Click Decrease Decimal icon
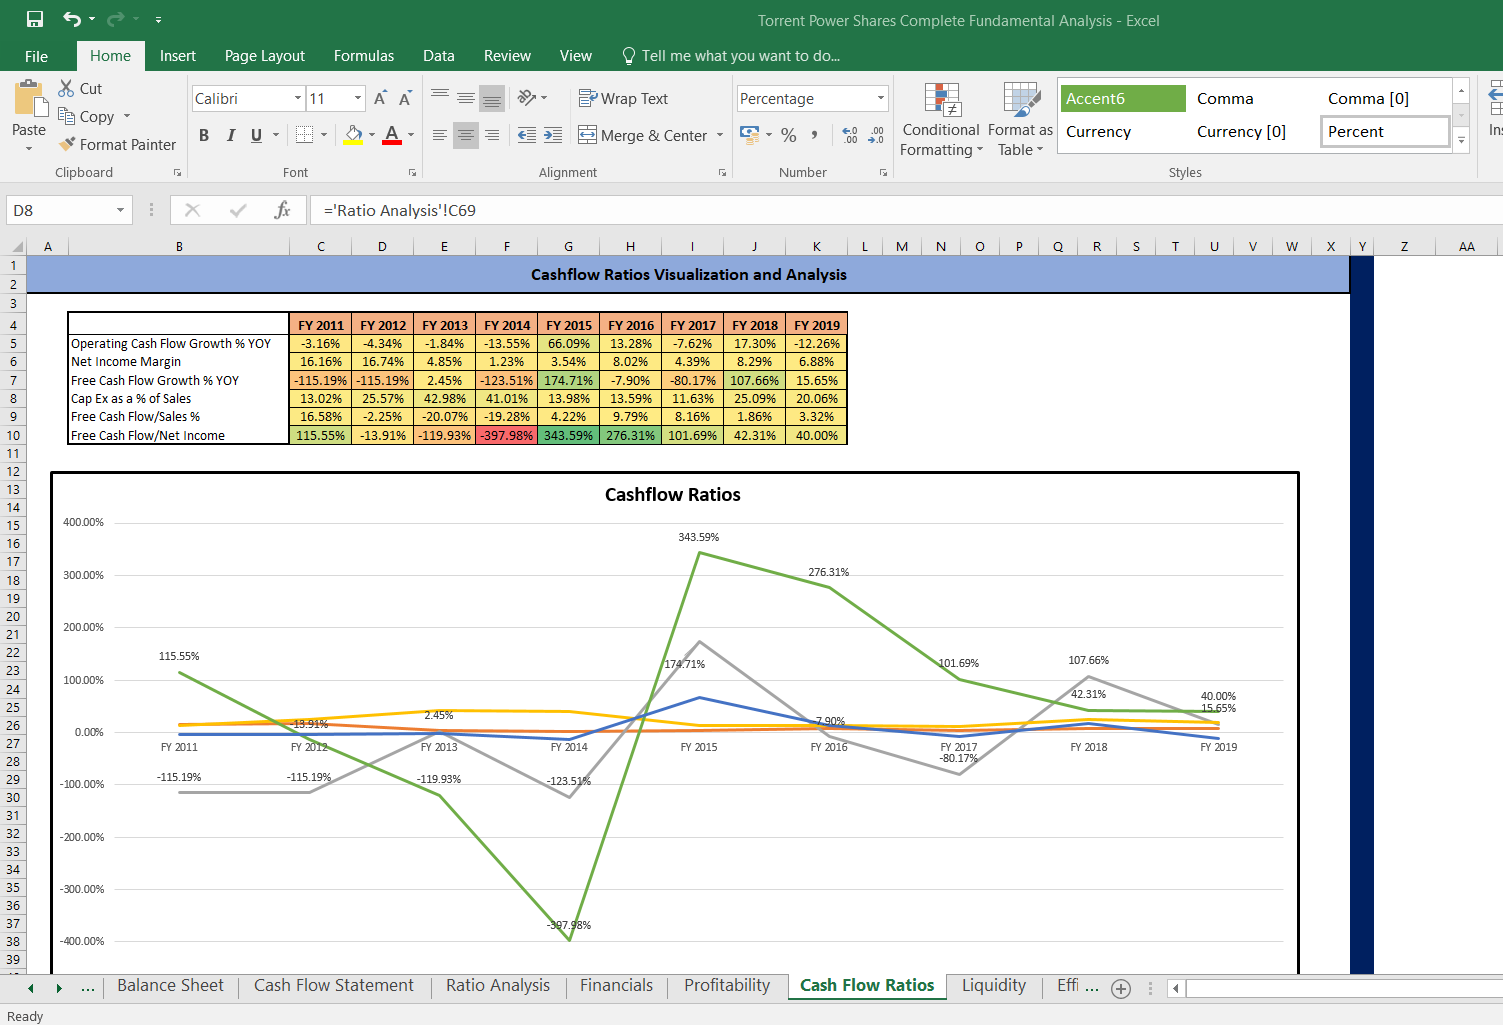This screenshot has width=1503, height=1025. click(x=877, y=135)
